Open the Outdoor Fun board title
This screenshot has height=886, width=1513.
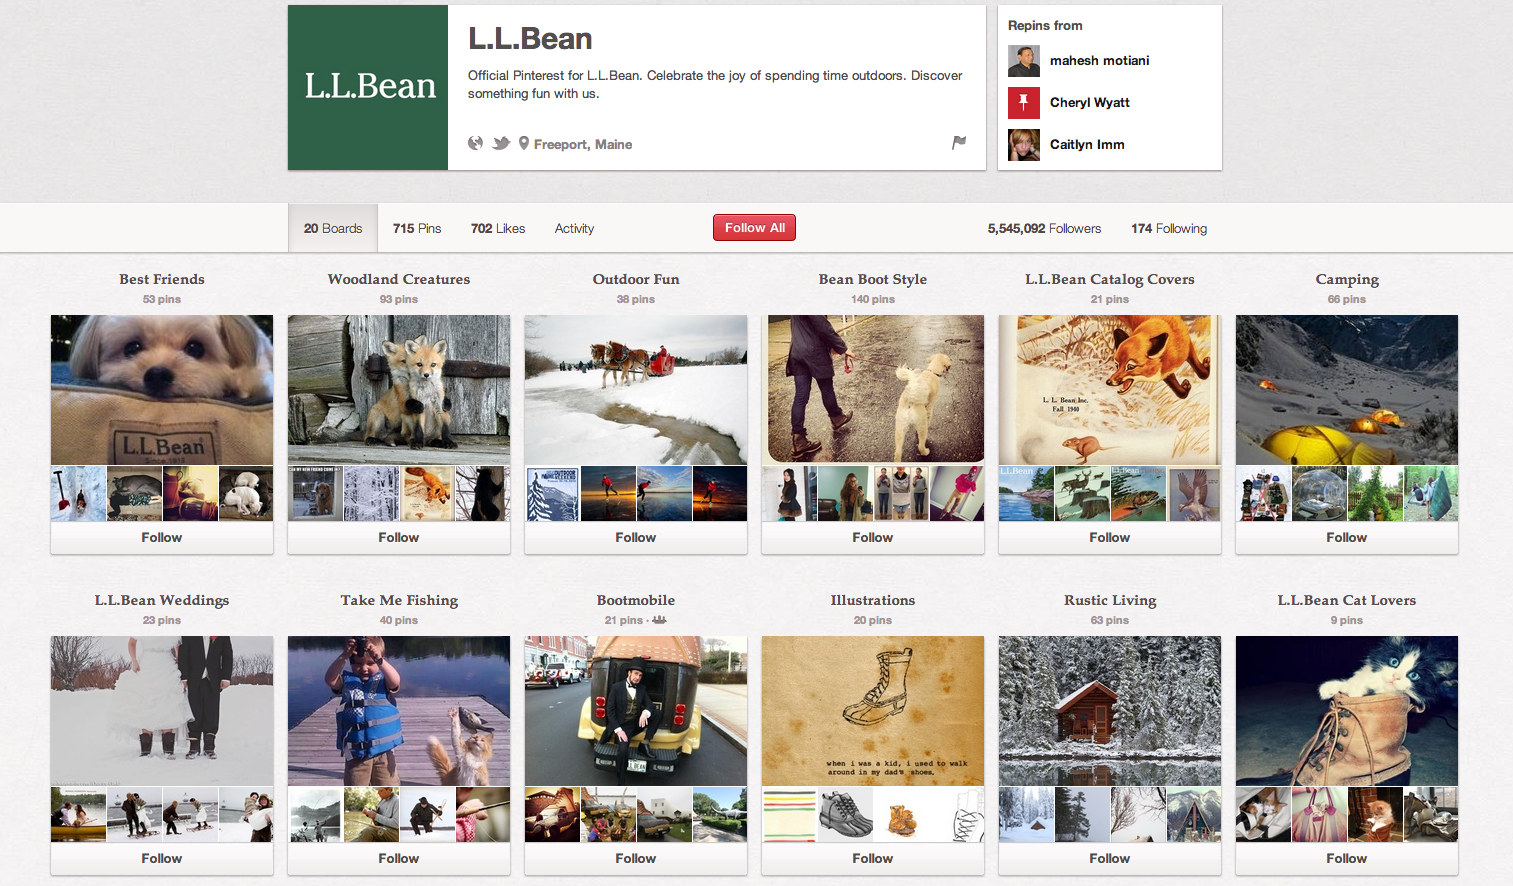click(x=636, y=279)
